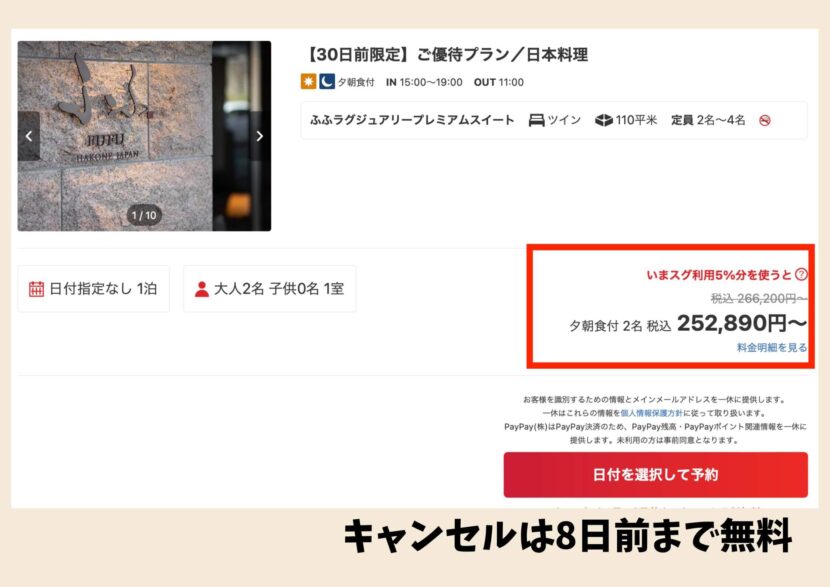
Task: Click the ふふラグジュアリープレミアムスイート room name
Action: point(412,120)
